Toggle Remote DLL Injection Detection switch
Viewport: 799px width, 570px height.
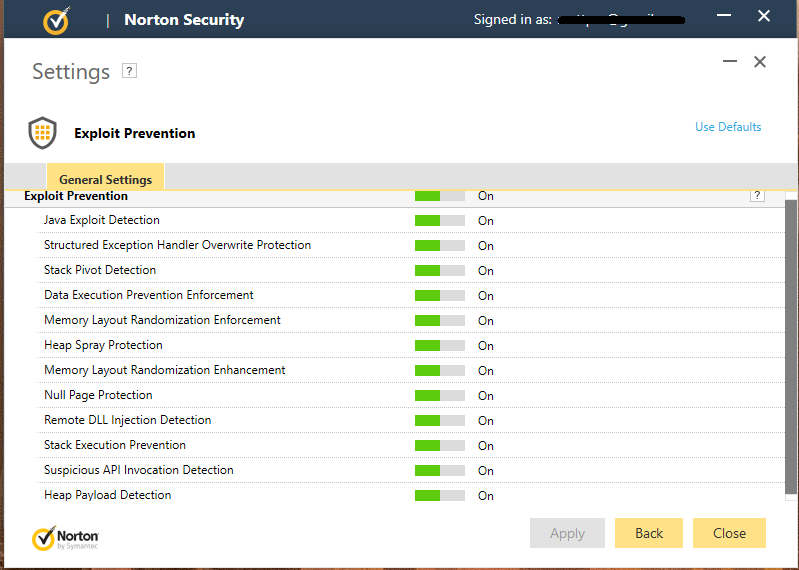pos(440,420)
